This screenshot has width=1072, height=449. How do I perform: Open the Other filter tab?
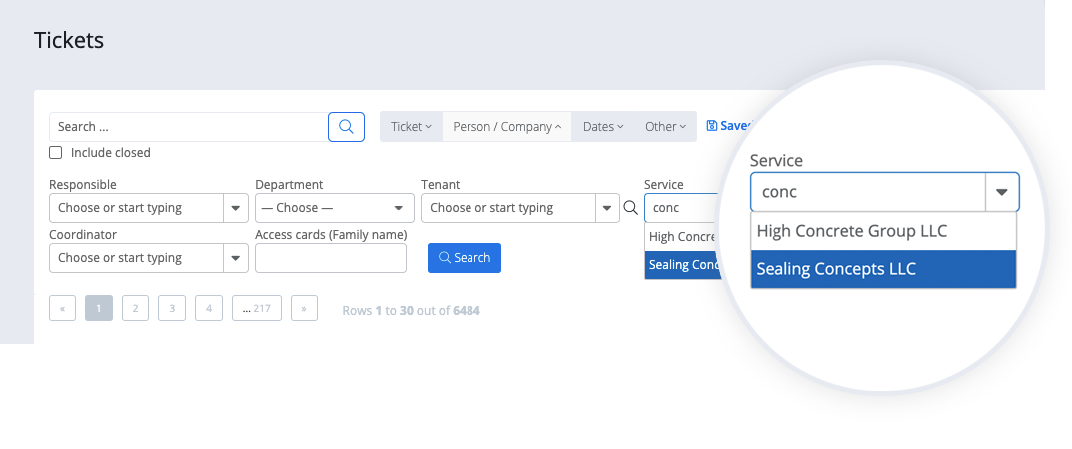pos(665,126)
